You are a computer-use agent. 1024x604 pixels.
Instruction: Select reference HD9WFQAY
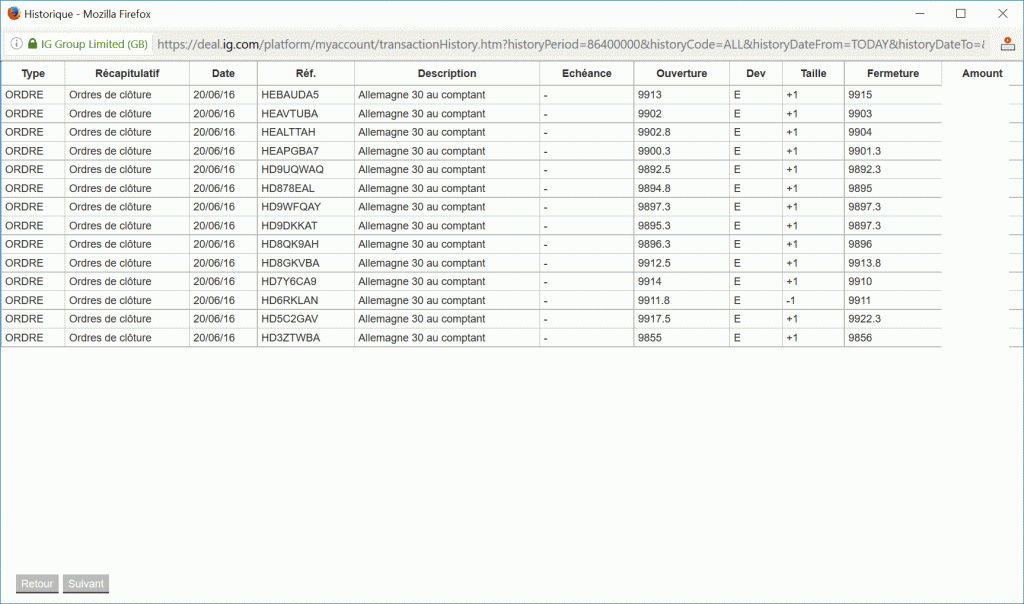pyautogui.click(x=291, y=206)
